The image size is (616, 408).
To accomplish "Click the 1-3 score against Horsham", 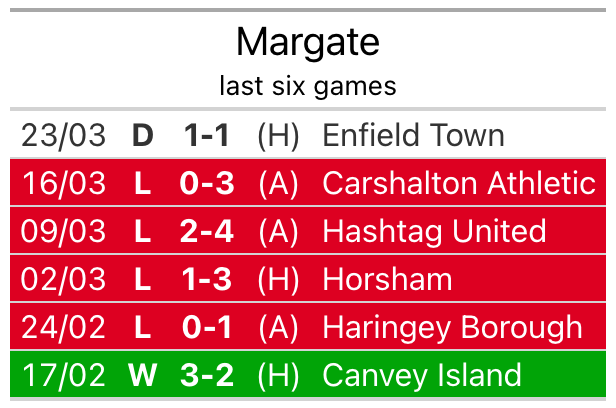I will coord(208,279).
